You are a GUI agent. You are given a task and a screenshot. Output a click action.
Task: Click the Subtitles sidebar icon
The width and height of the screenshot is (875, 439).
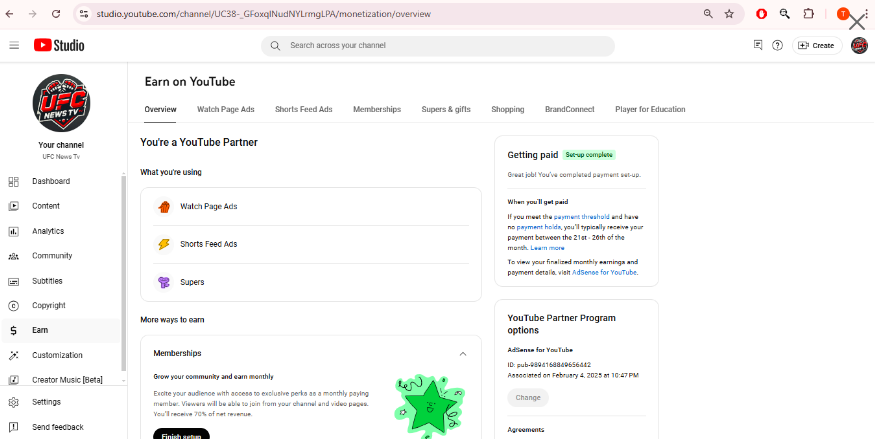(x=13, y=281)
